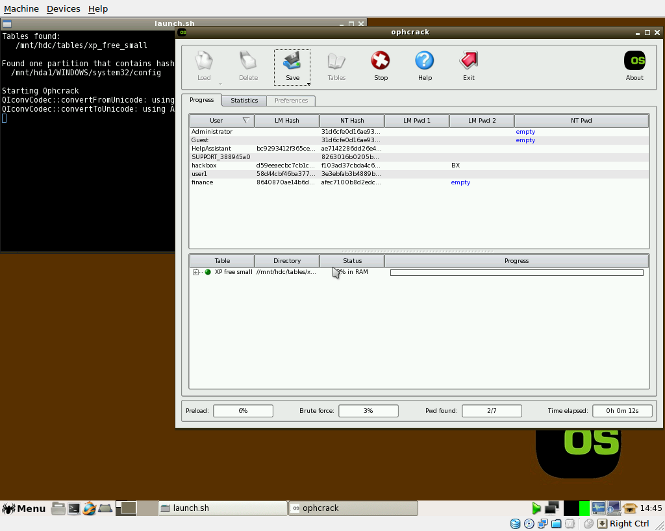This screenshot has height=531, width=665.
Task: Click the Progress column header in tables list
Action: (x=517, y=261)
